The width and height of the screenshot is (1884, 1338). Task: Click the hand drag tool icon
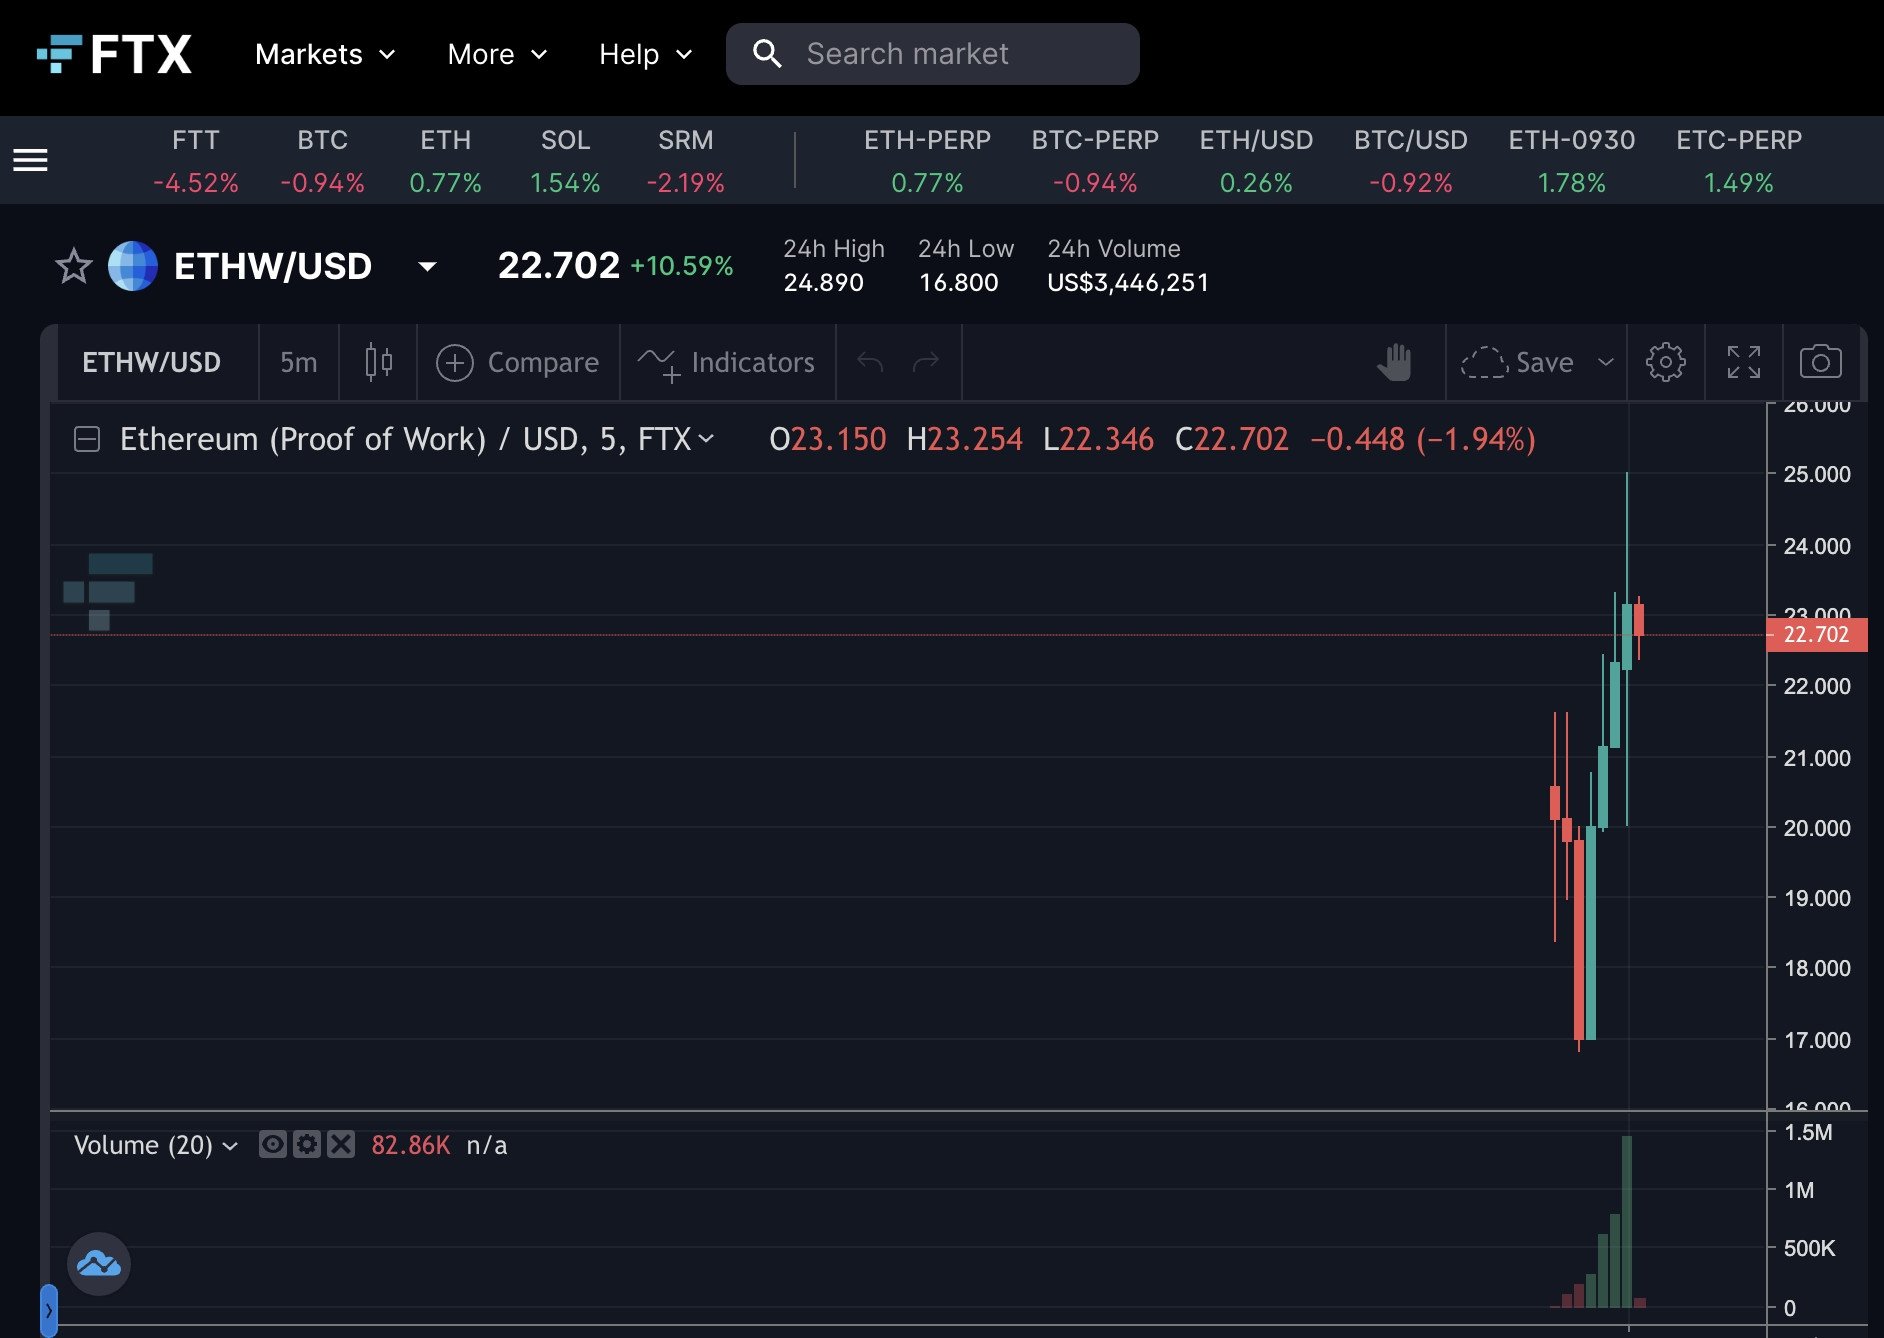[x=1394, y=362]
